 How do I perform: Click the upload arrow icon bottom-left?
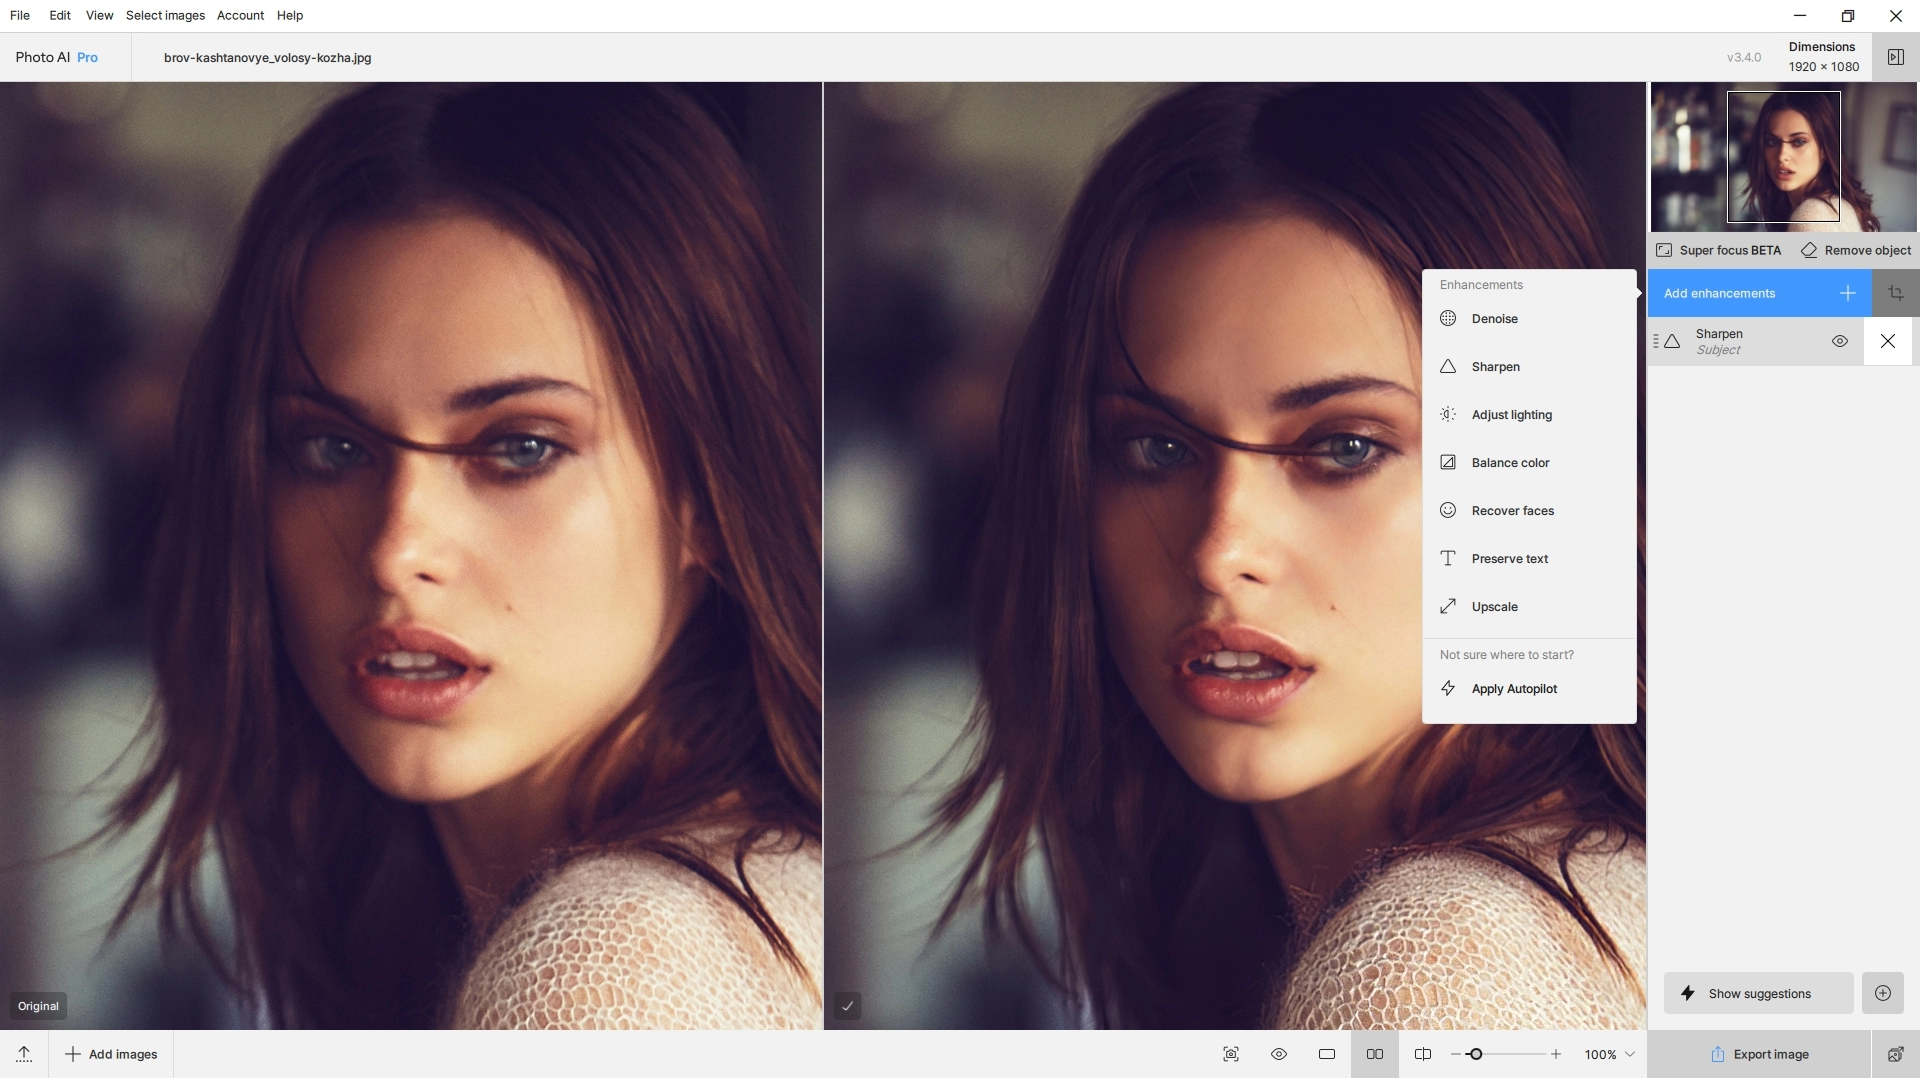coord(24,1054)
